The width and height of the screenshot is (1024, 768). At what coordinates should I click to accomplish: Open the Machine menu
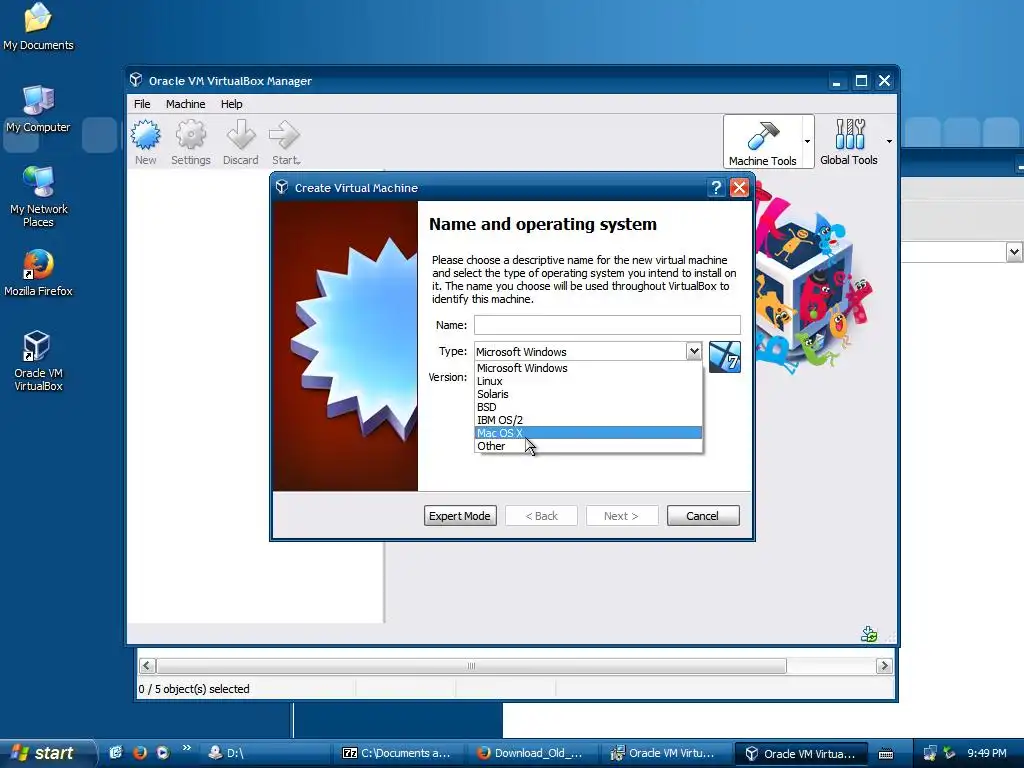(x=185, y=104)
